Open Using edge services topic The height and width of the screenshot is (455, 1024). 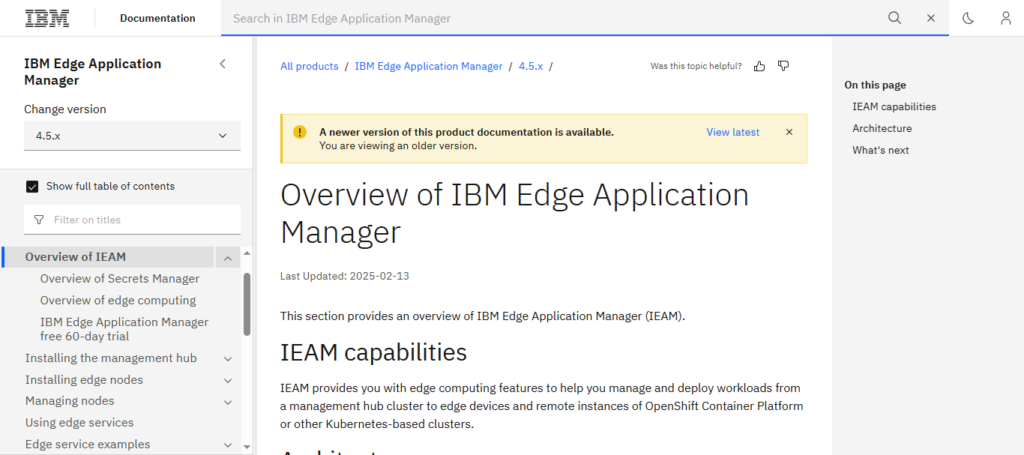click(x=79, y=422)
